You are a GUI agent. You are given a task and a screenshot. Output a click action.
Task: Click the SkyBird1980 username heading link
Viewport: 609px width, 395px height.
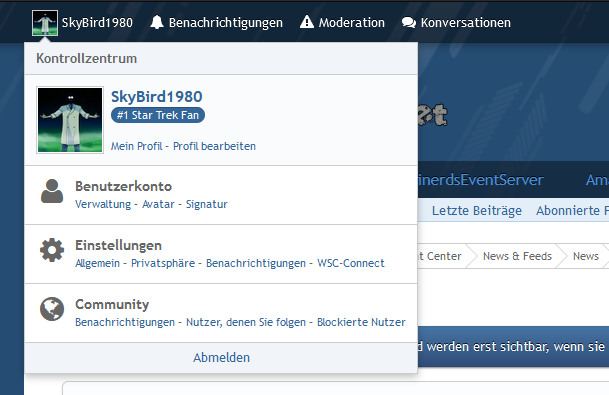click(x=157, y=97)
